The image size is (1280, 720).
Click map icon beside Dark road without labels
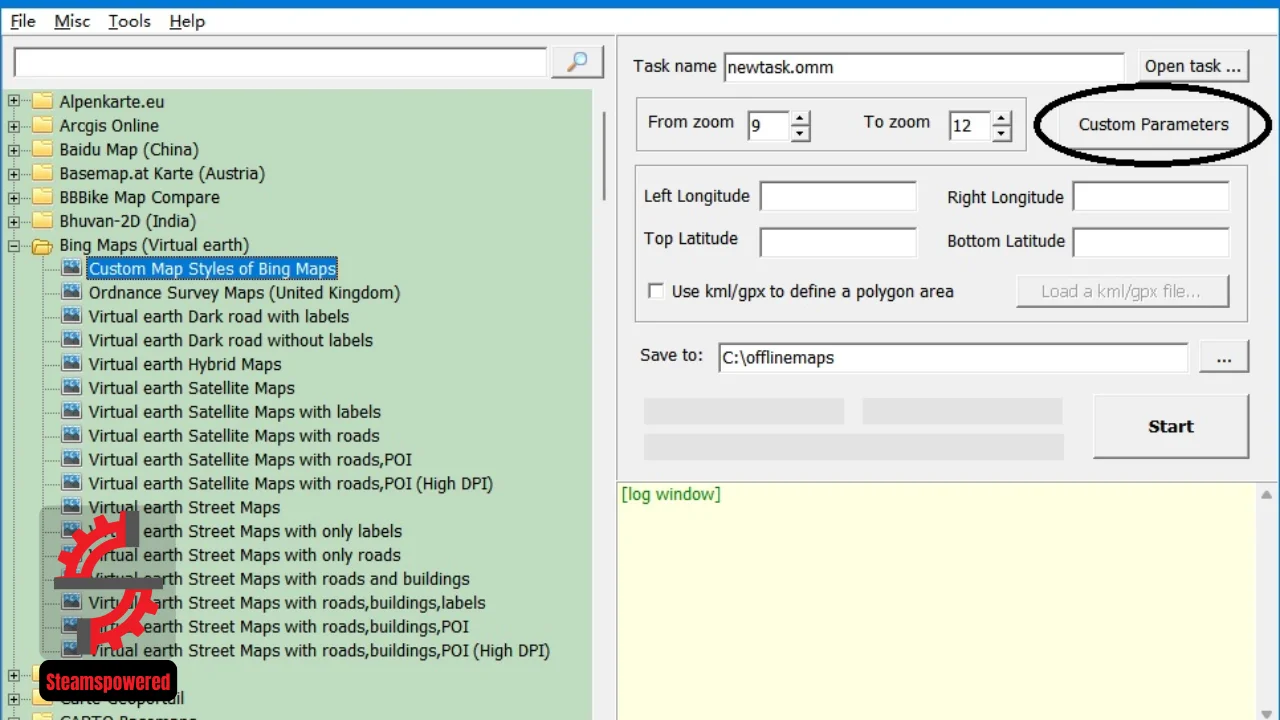71,340
